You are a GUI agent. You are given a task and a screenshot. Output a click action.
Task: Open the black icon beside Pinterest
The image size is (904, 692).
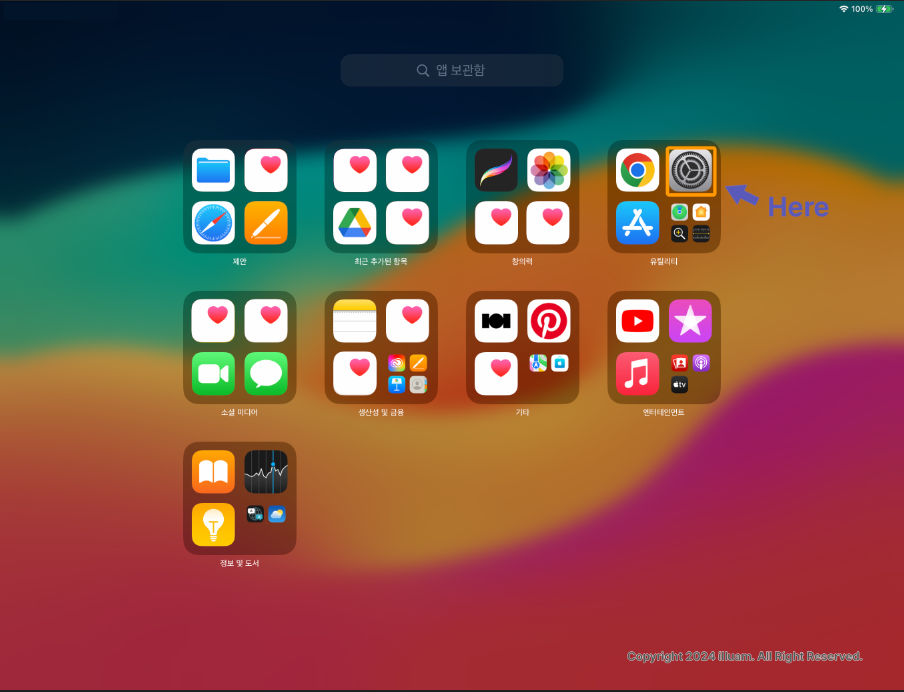(496, 321)
